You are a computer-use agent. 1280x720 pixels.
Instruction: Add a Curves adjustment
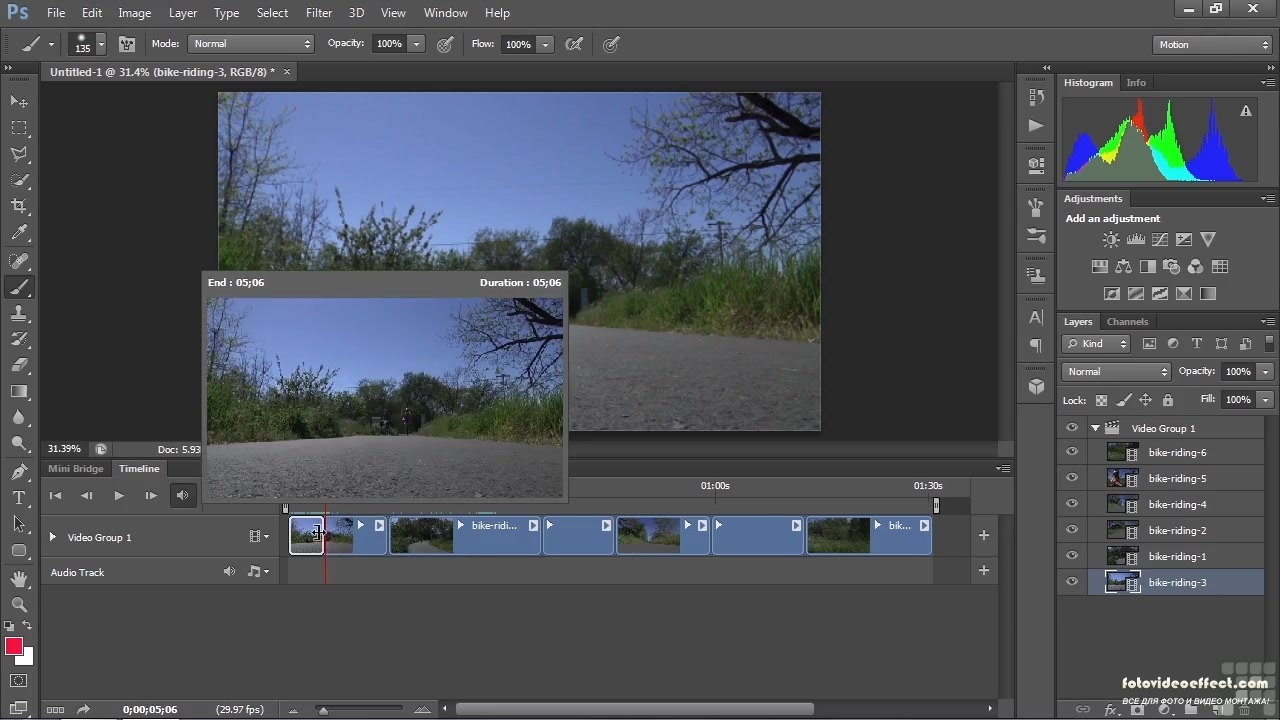tap(1160, 240)
